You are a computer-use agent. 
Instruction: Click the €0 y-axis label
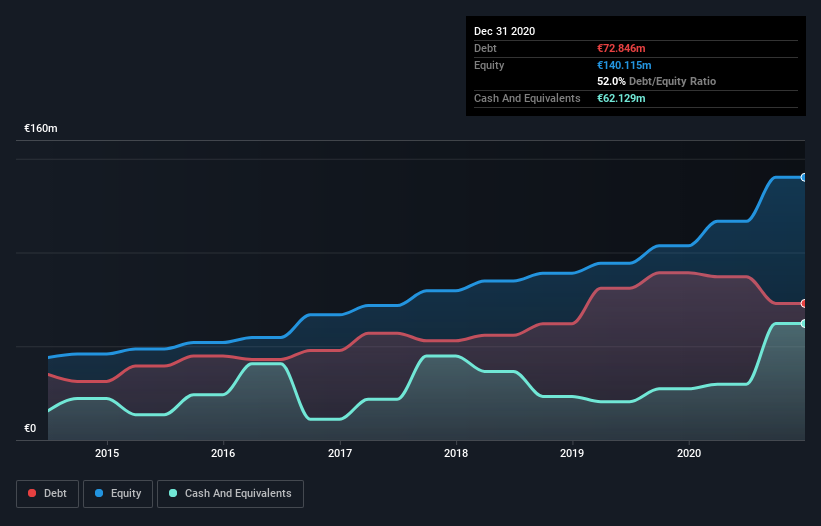(x=30, y=428)
